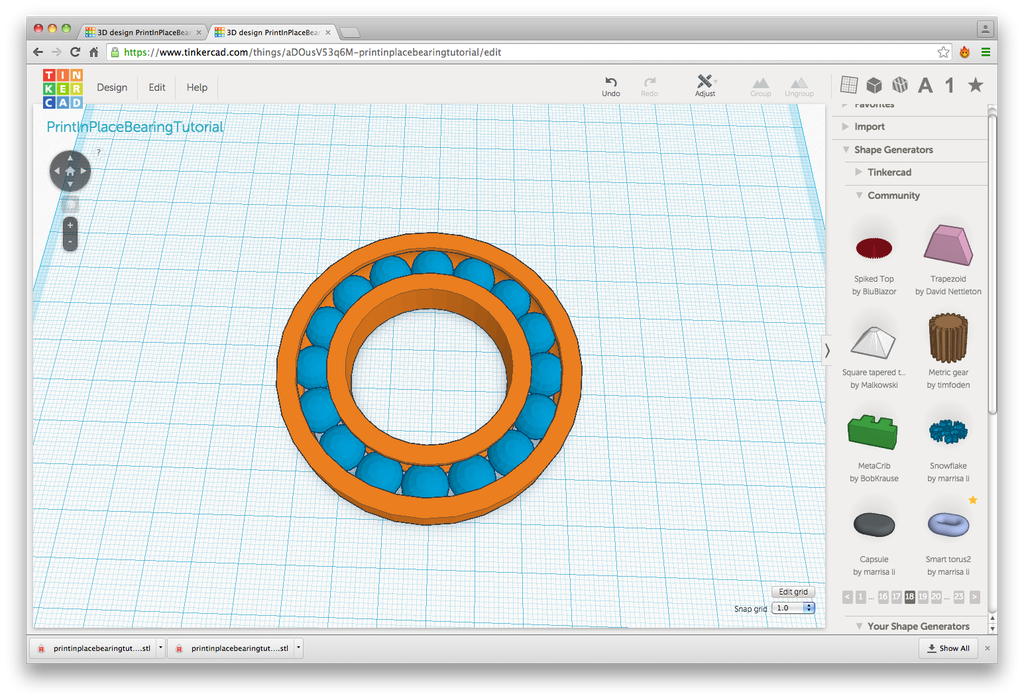Open the Chrome hamburger menu
Viewport: 1024px width, 700px height.
(985, 52)
